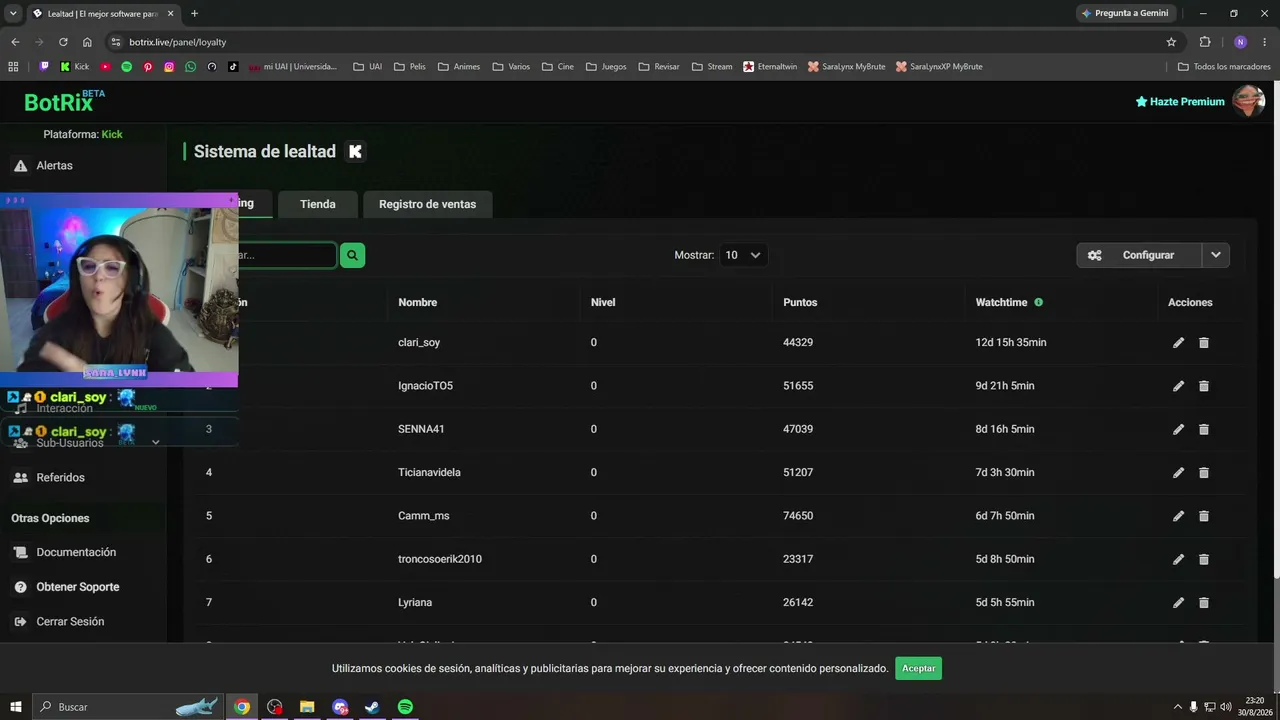Open the Instagram bookmark icon
The height and width of the screenshot is (720, 1280).
coord(169,67)
